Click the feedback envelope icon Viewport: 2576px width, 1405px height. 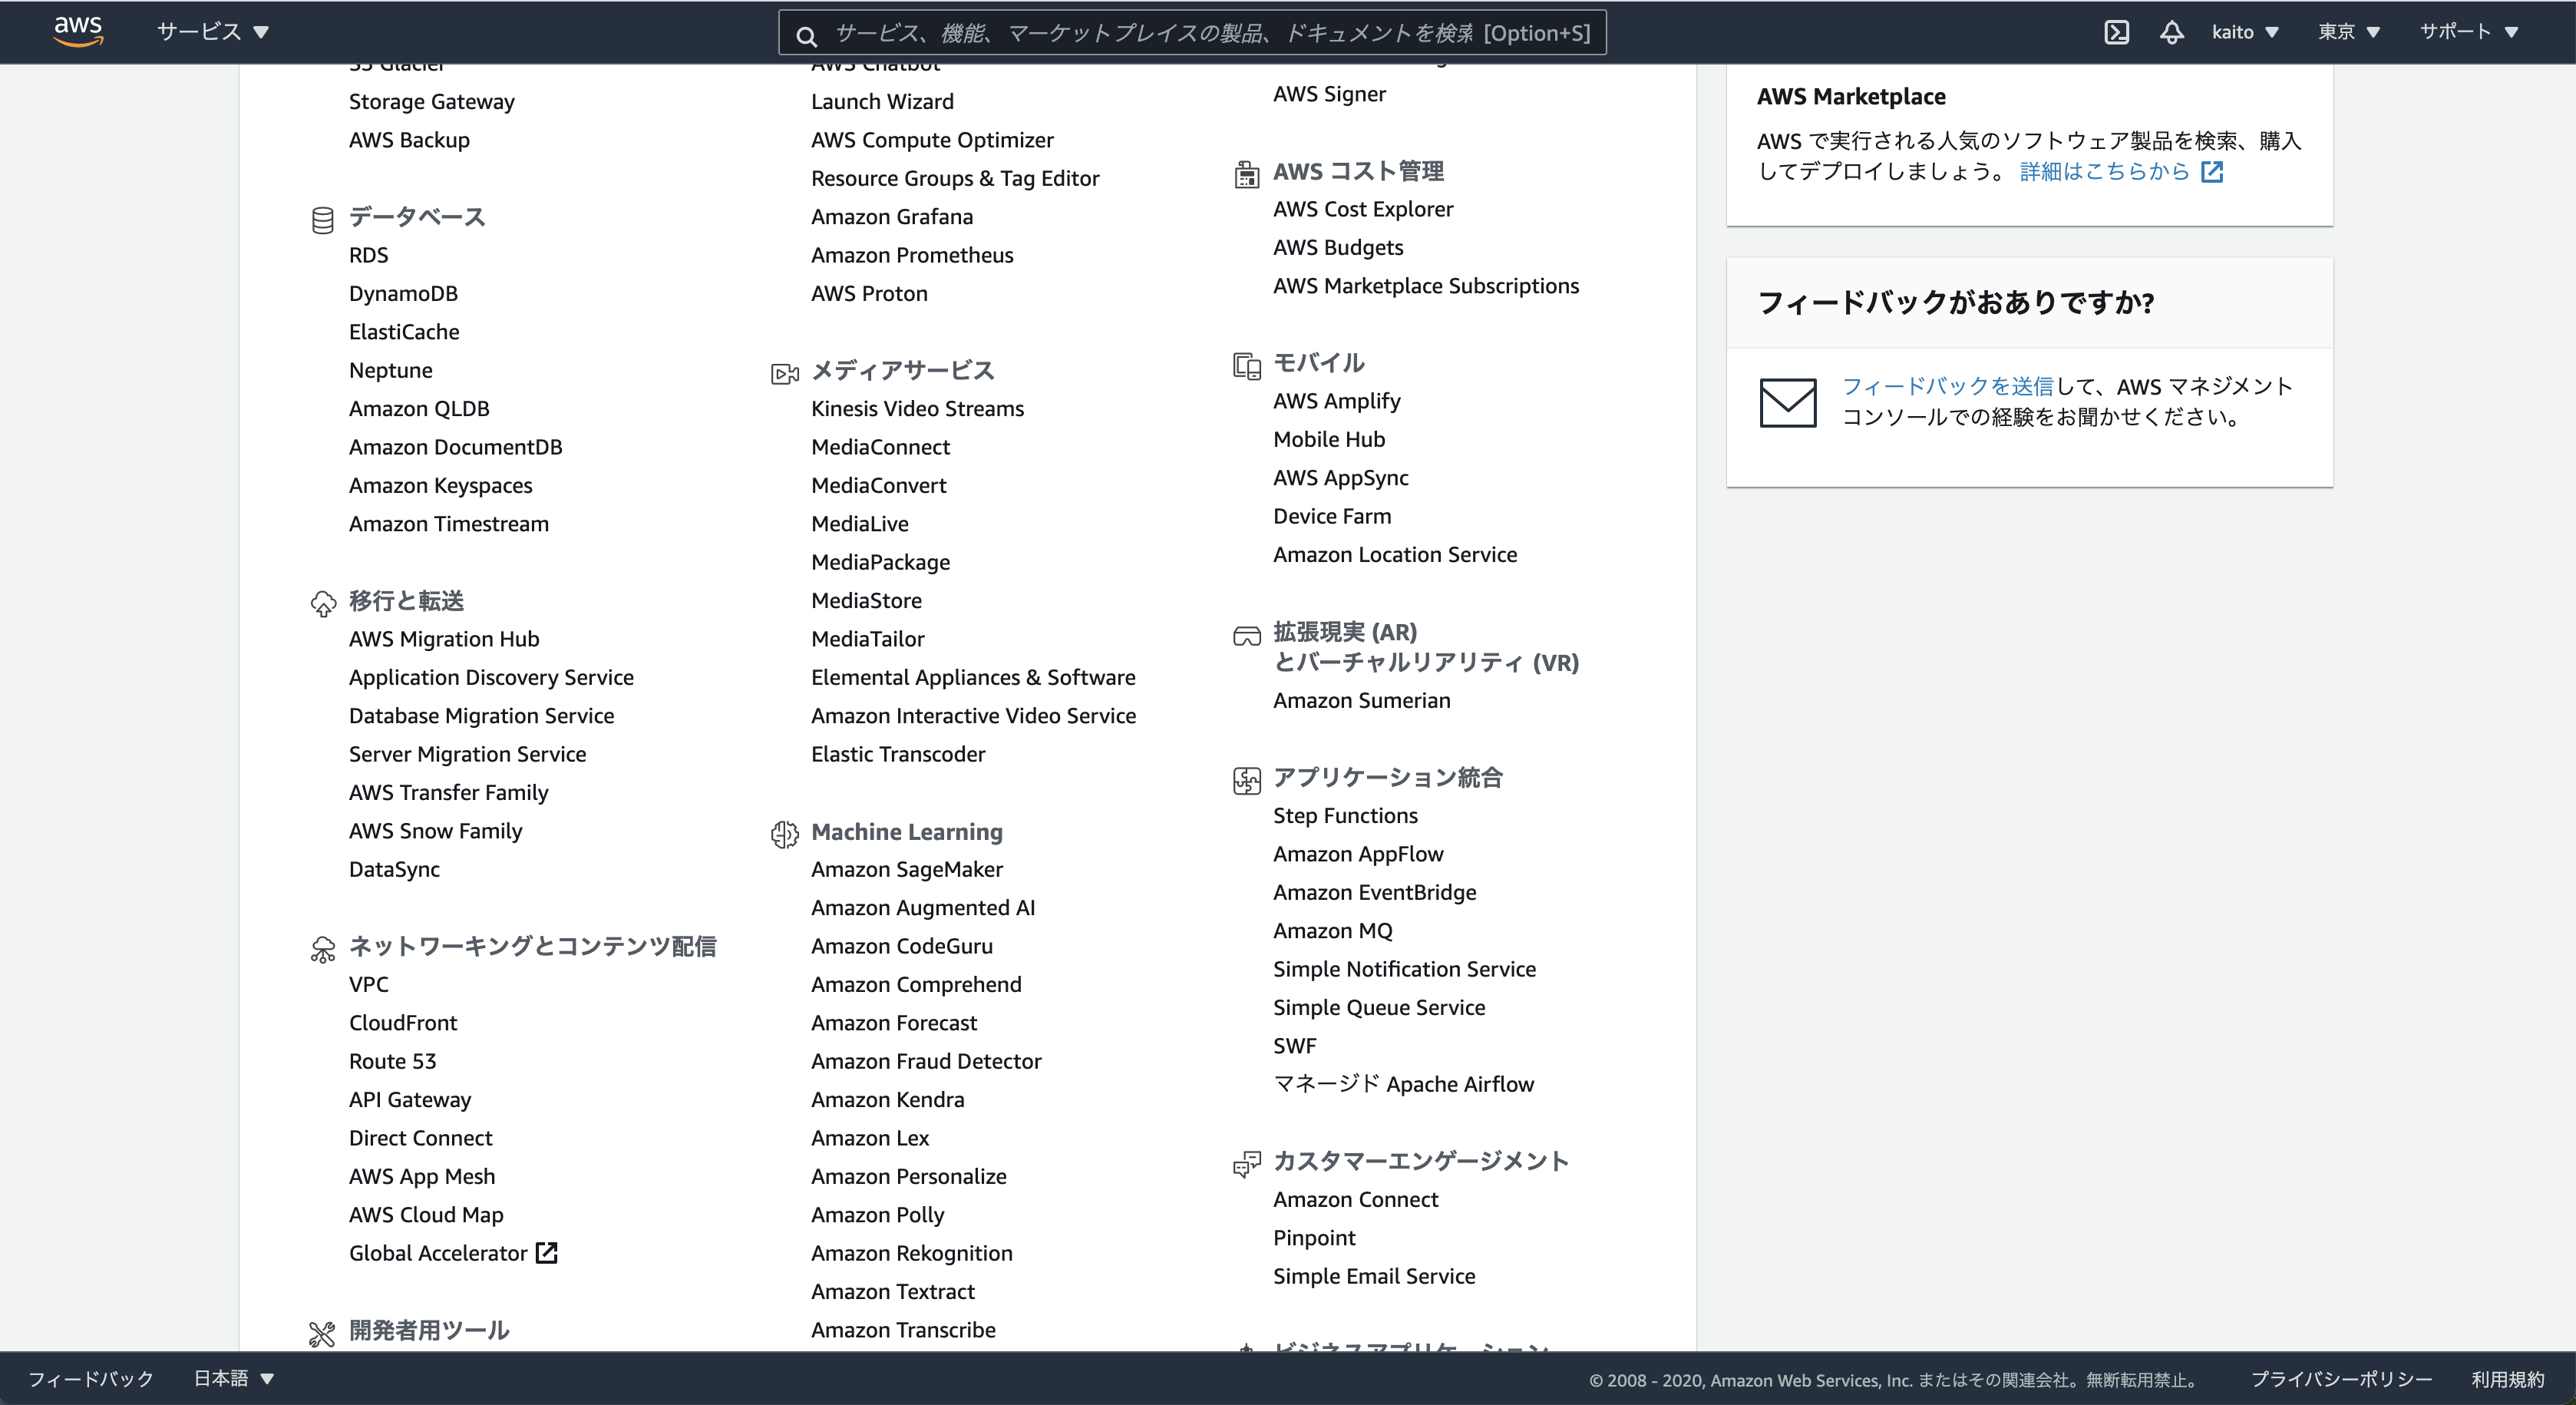(1787, 402)
